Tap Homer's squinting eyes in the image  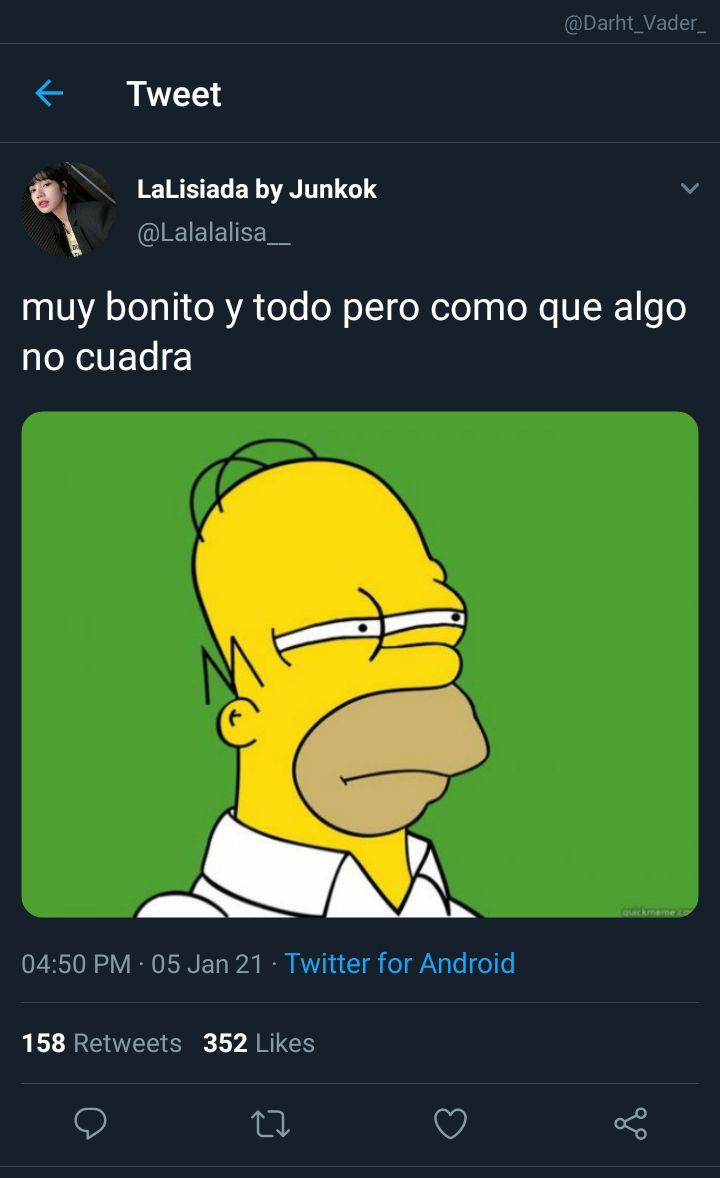point(370,627)
